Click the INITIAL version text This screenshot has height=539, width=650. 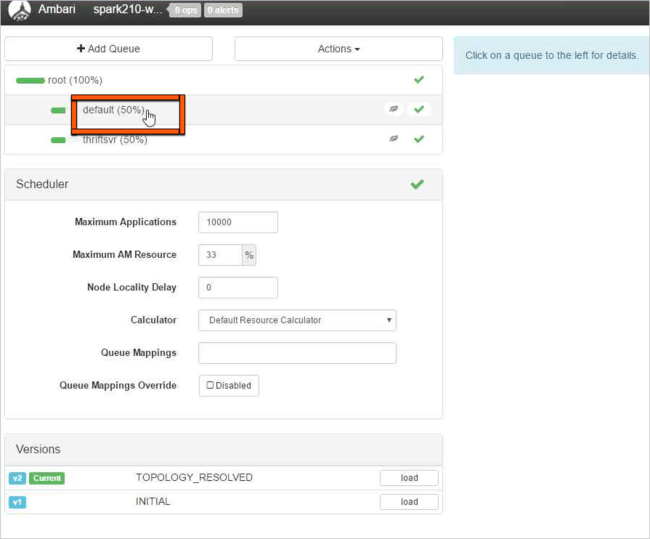pos(153,501)
